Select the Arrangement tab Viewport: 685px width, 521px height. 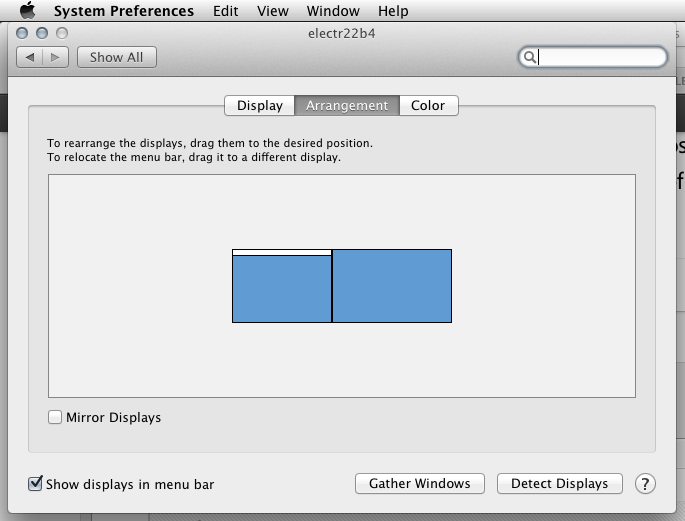346,105
